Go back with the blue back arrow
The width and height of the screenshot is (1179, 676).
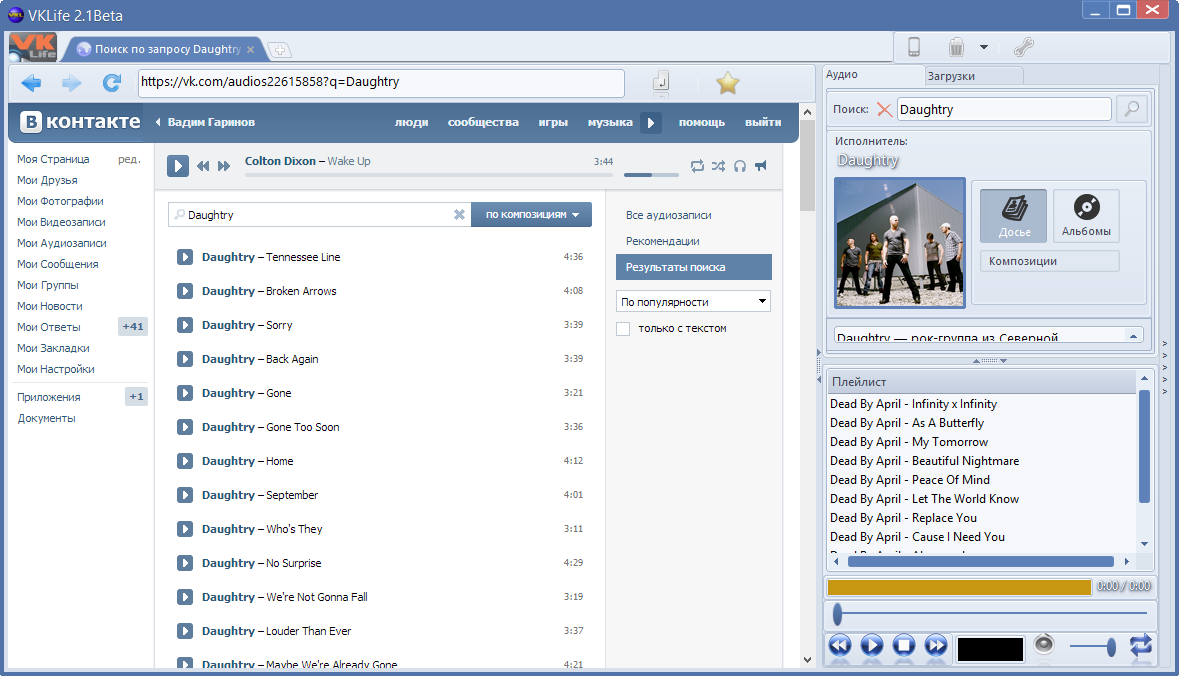pos(32,83)
